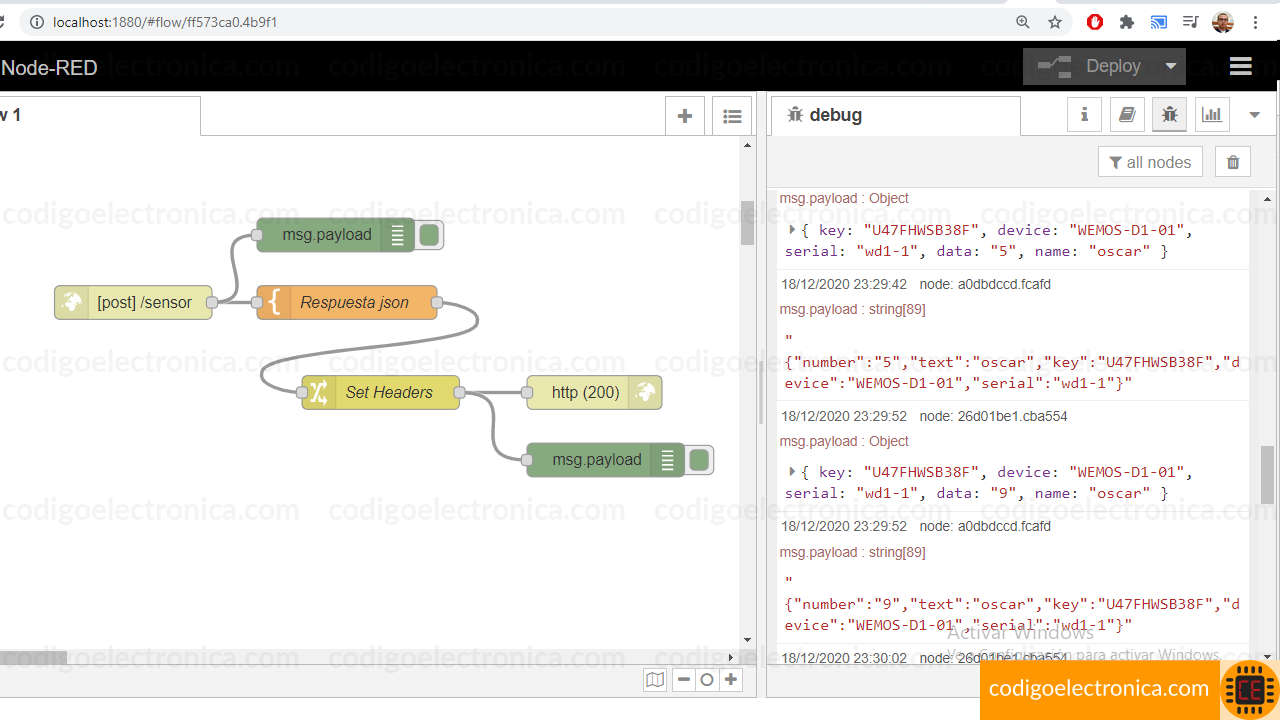Open the info sidebar tab
1280x720 pixels.
point(1084,115)
